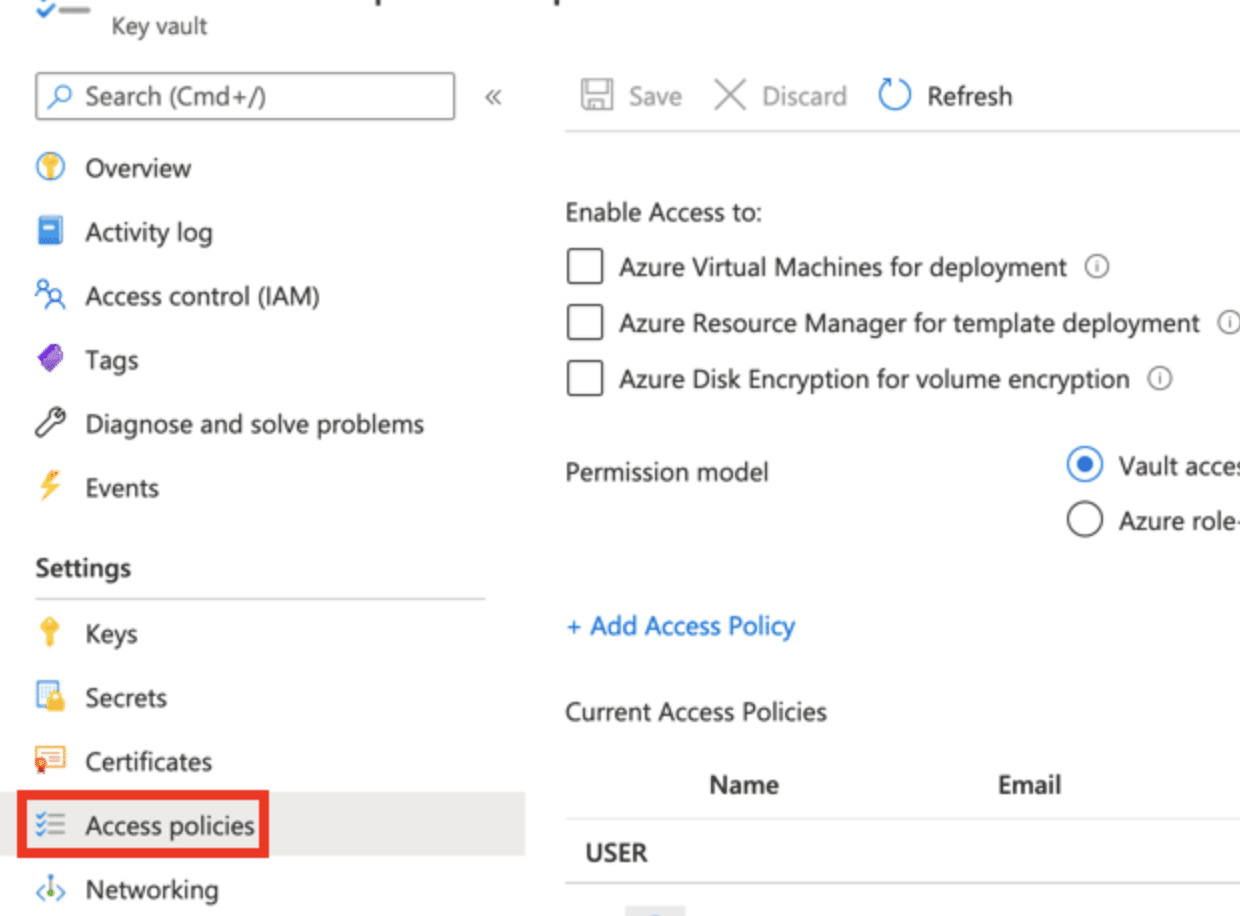Viewport: 1240px width, 916px height.
Task: Open Diagnose and solve problems
Action: click(x=252, y=423)
